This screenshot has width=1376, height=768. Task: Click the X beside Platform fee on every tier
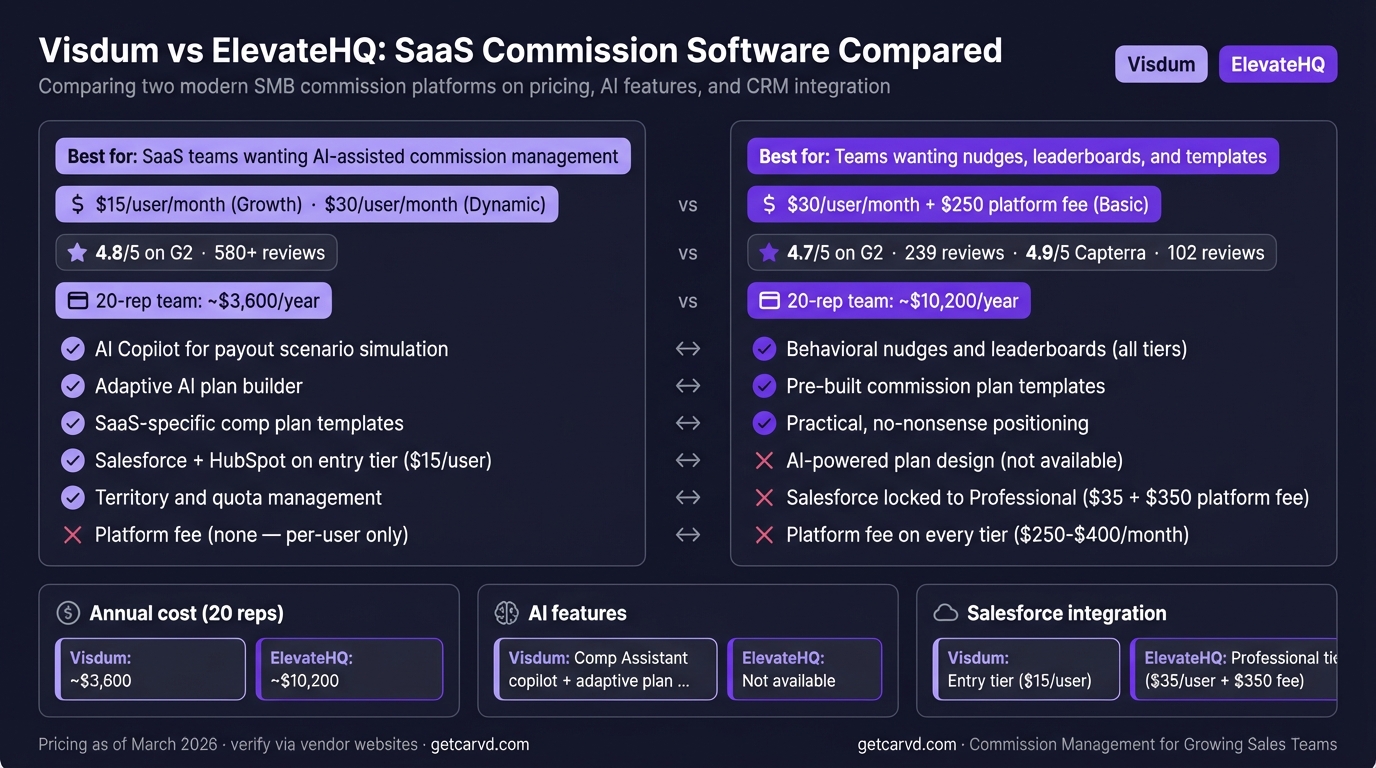click(764, 534)
